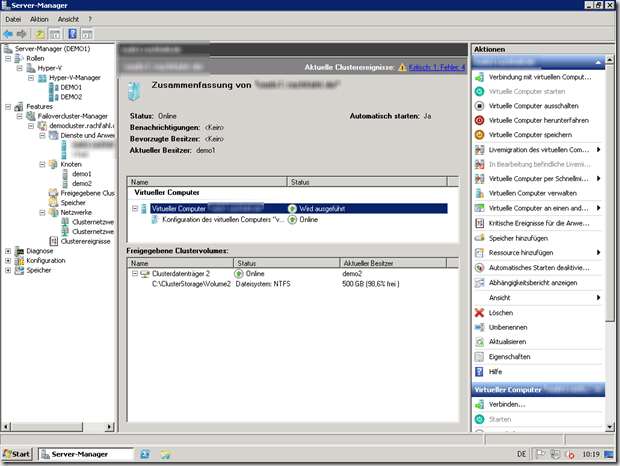Click the Server-Manager taskbar button
The width and height of the screenshot is (620, 466).
(85, 454)
